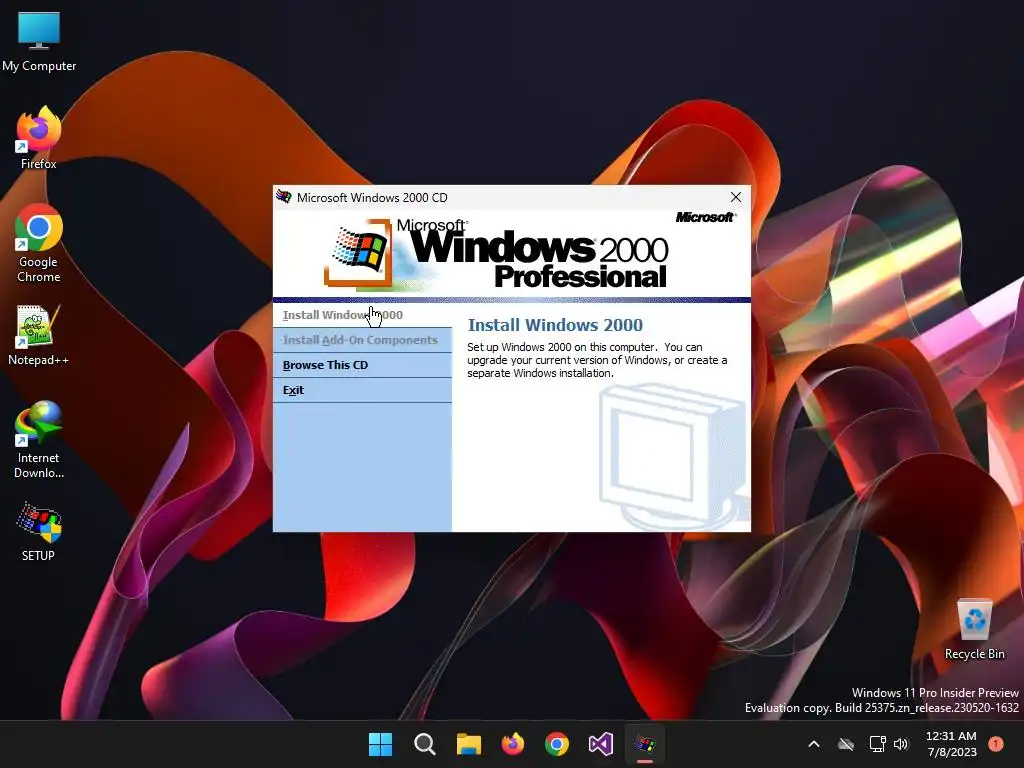Choose Install Windows 2000 option
The height and width of the screenshot is (768, 1024).
[x=362, y=315]
